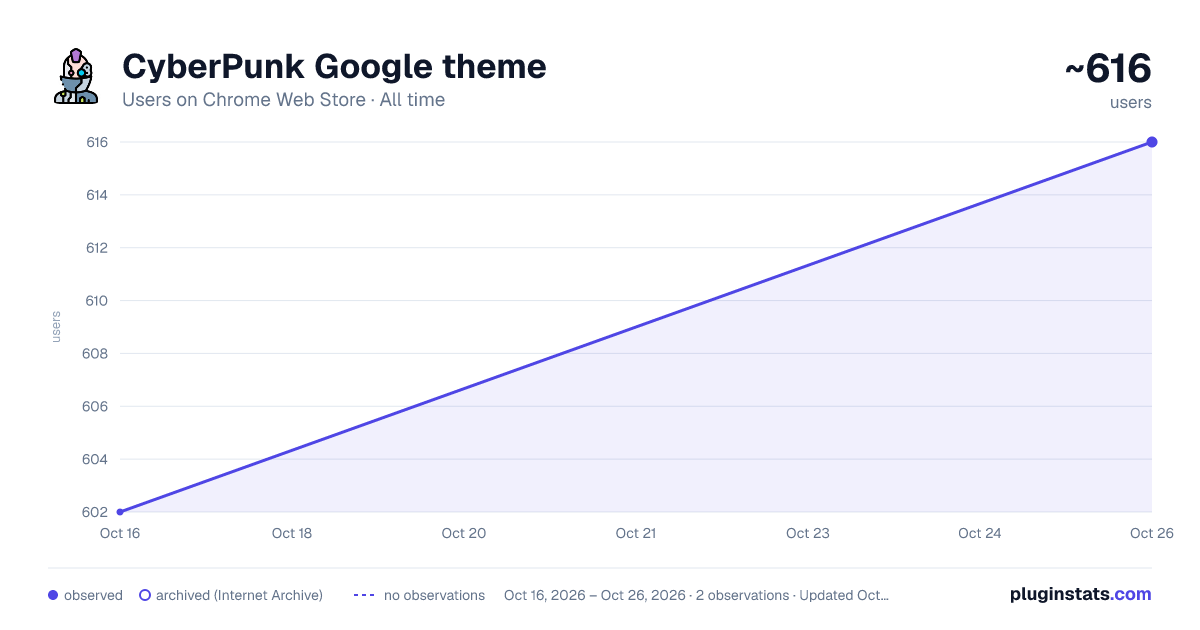Click the Oct 23 x-axis label
1200x630 pixels.
click(808, 533)
